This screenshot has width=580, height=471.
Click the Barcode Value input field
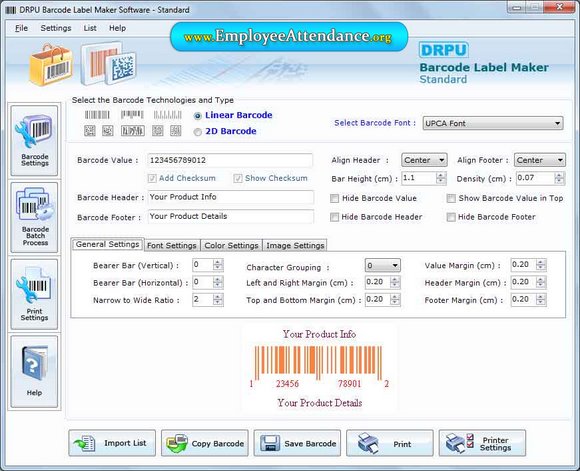[230, 160]
